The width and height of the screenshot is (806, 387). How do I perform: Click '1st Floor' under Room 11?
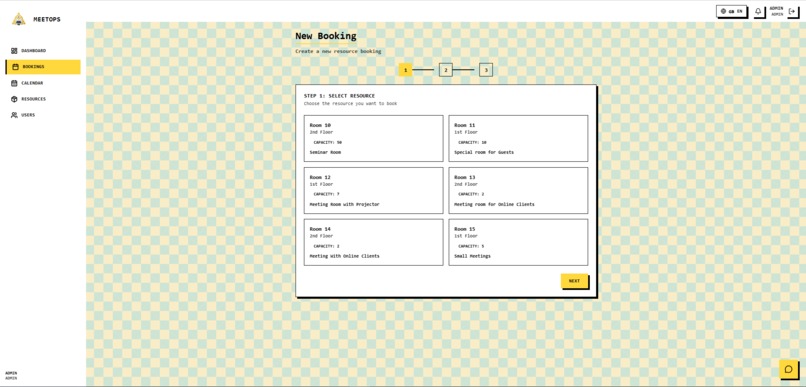[x=466, y=133]
